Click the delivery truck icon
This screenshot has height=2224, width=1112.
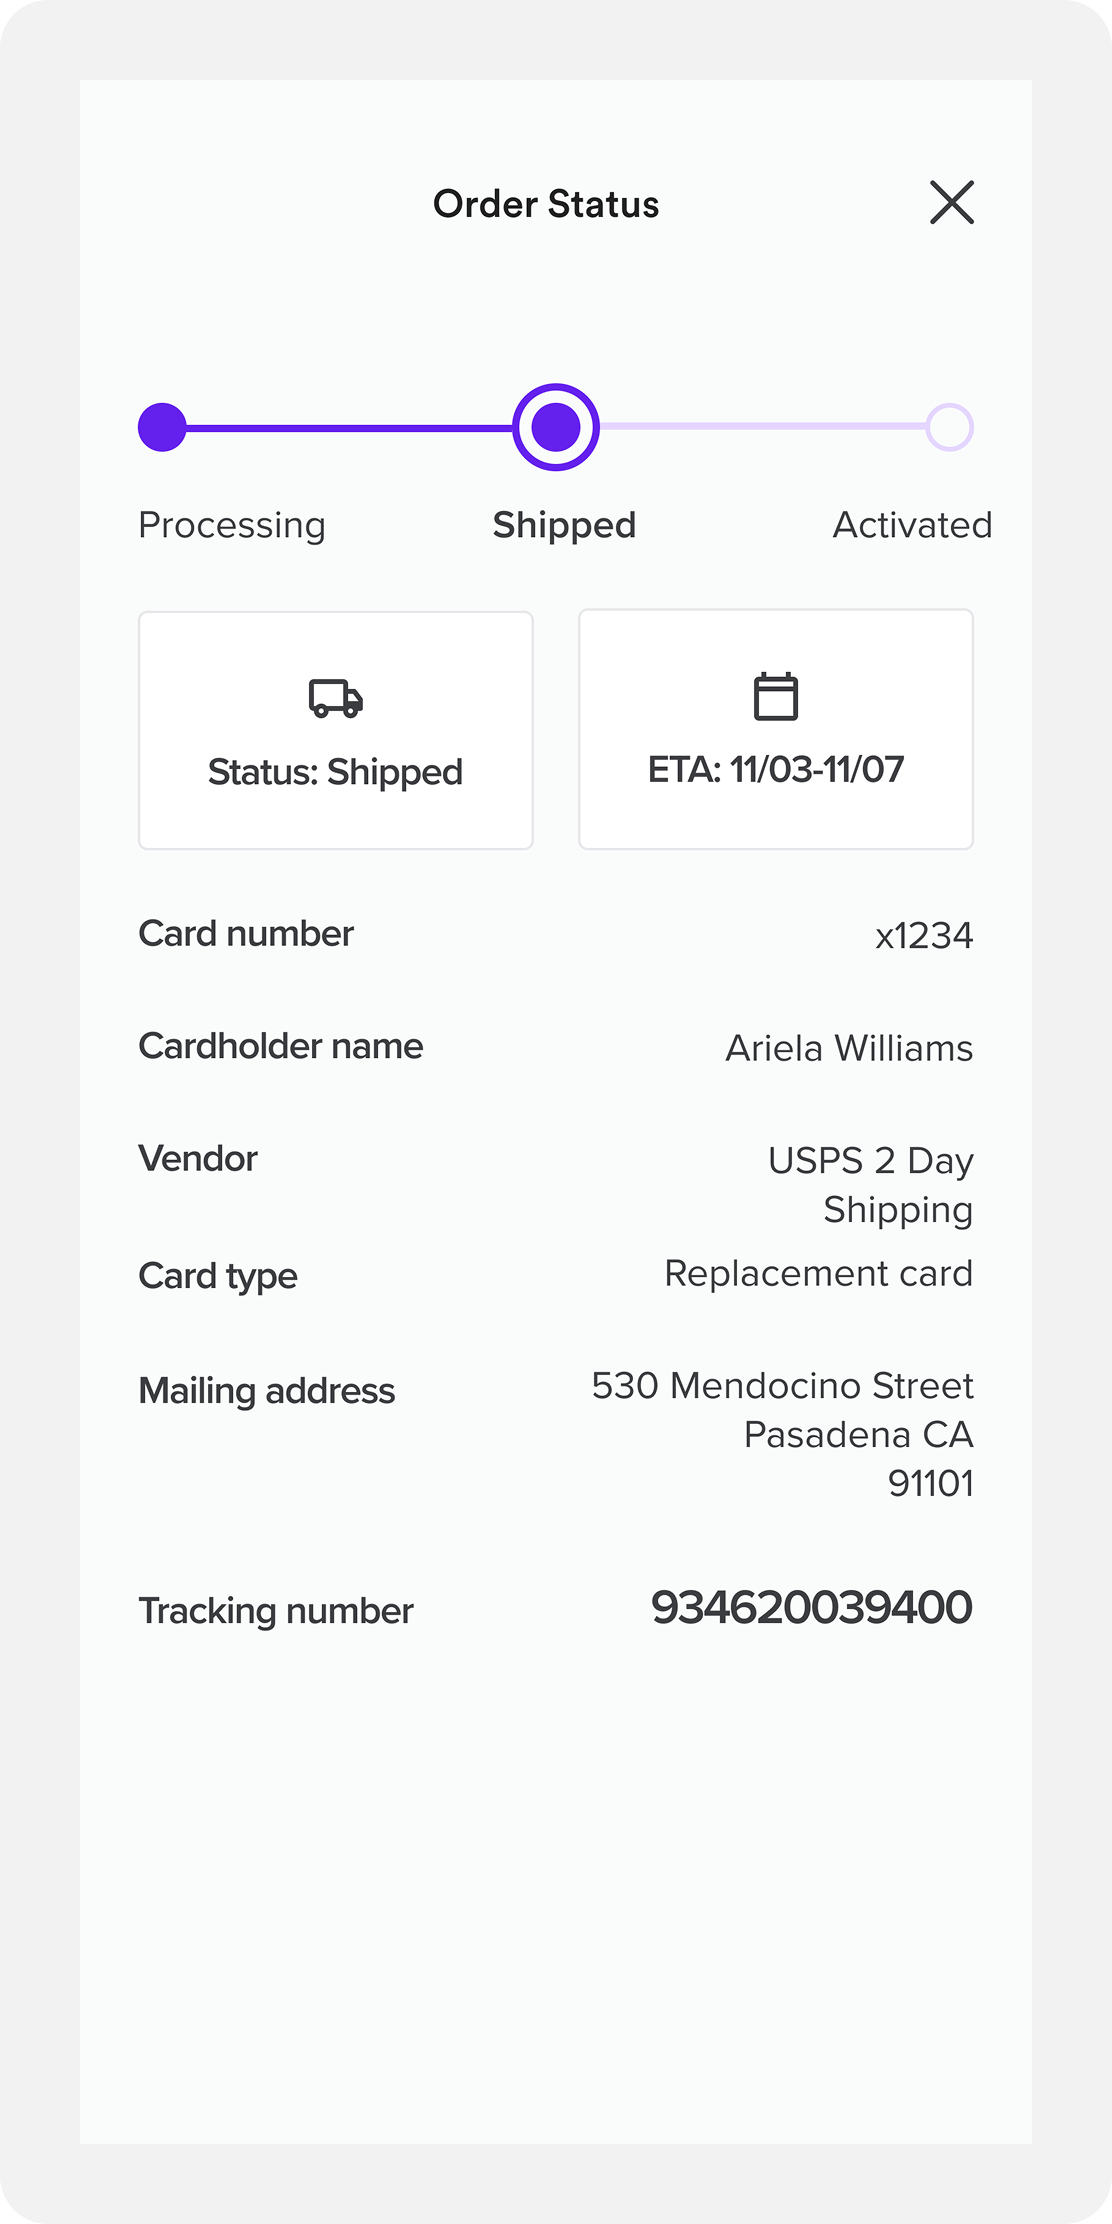[x=336, y=698]
